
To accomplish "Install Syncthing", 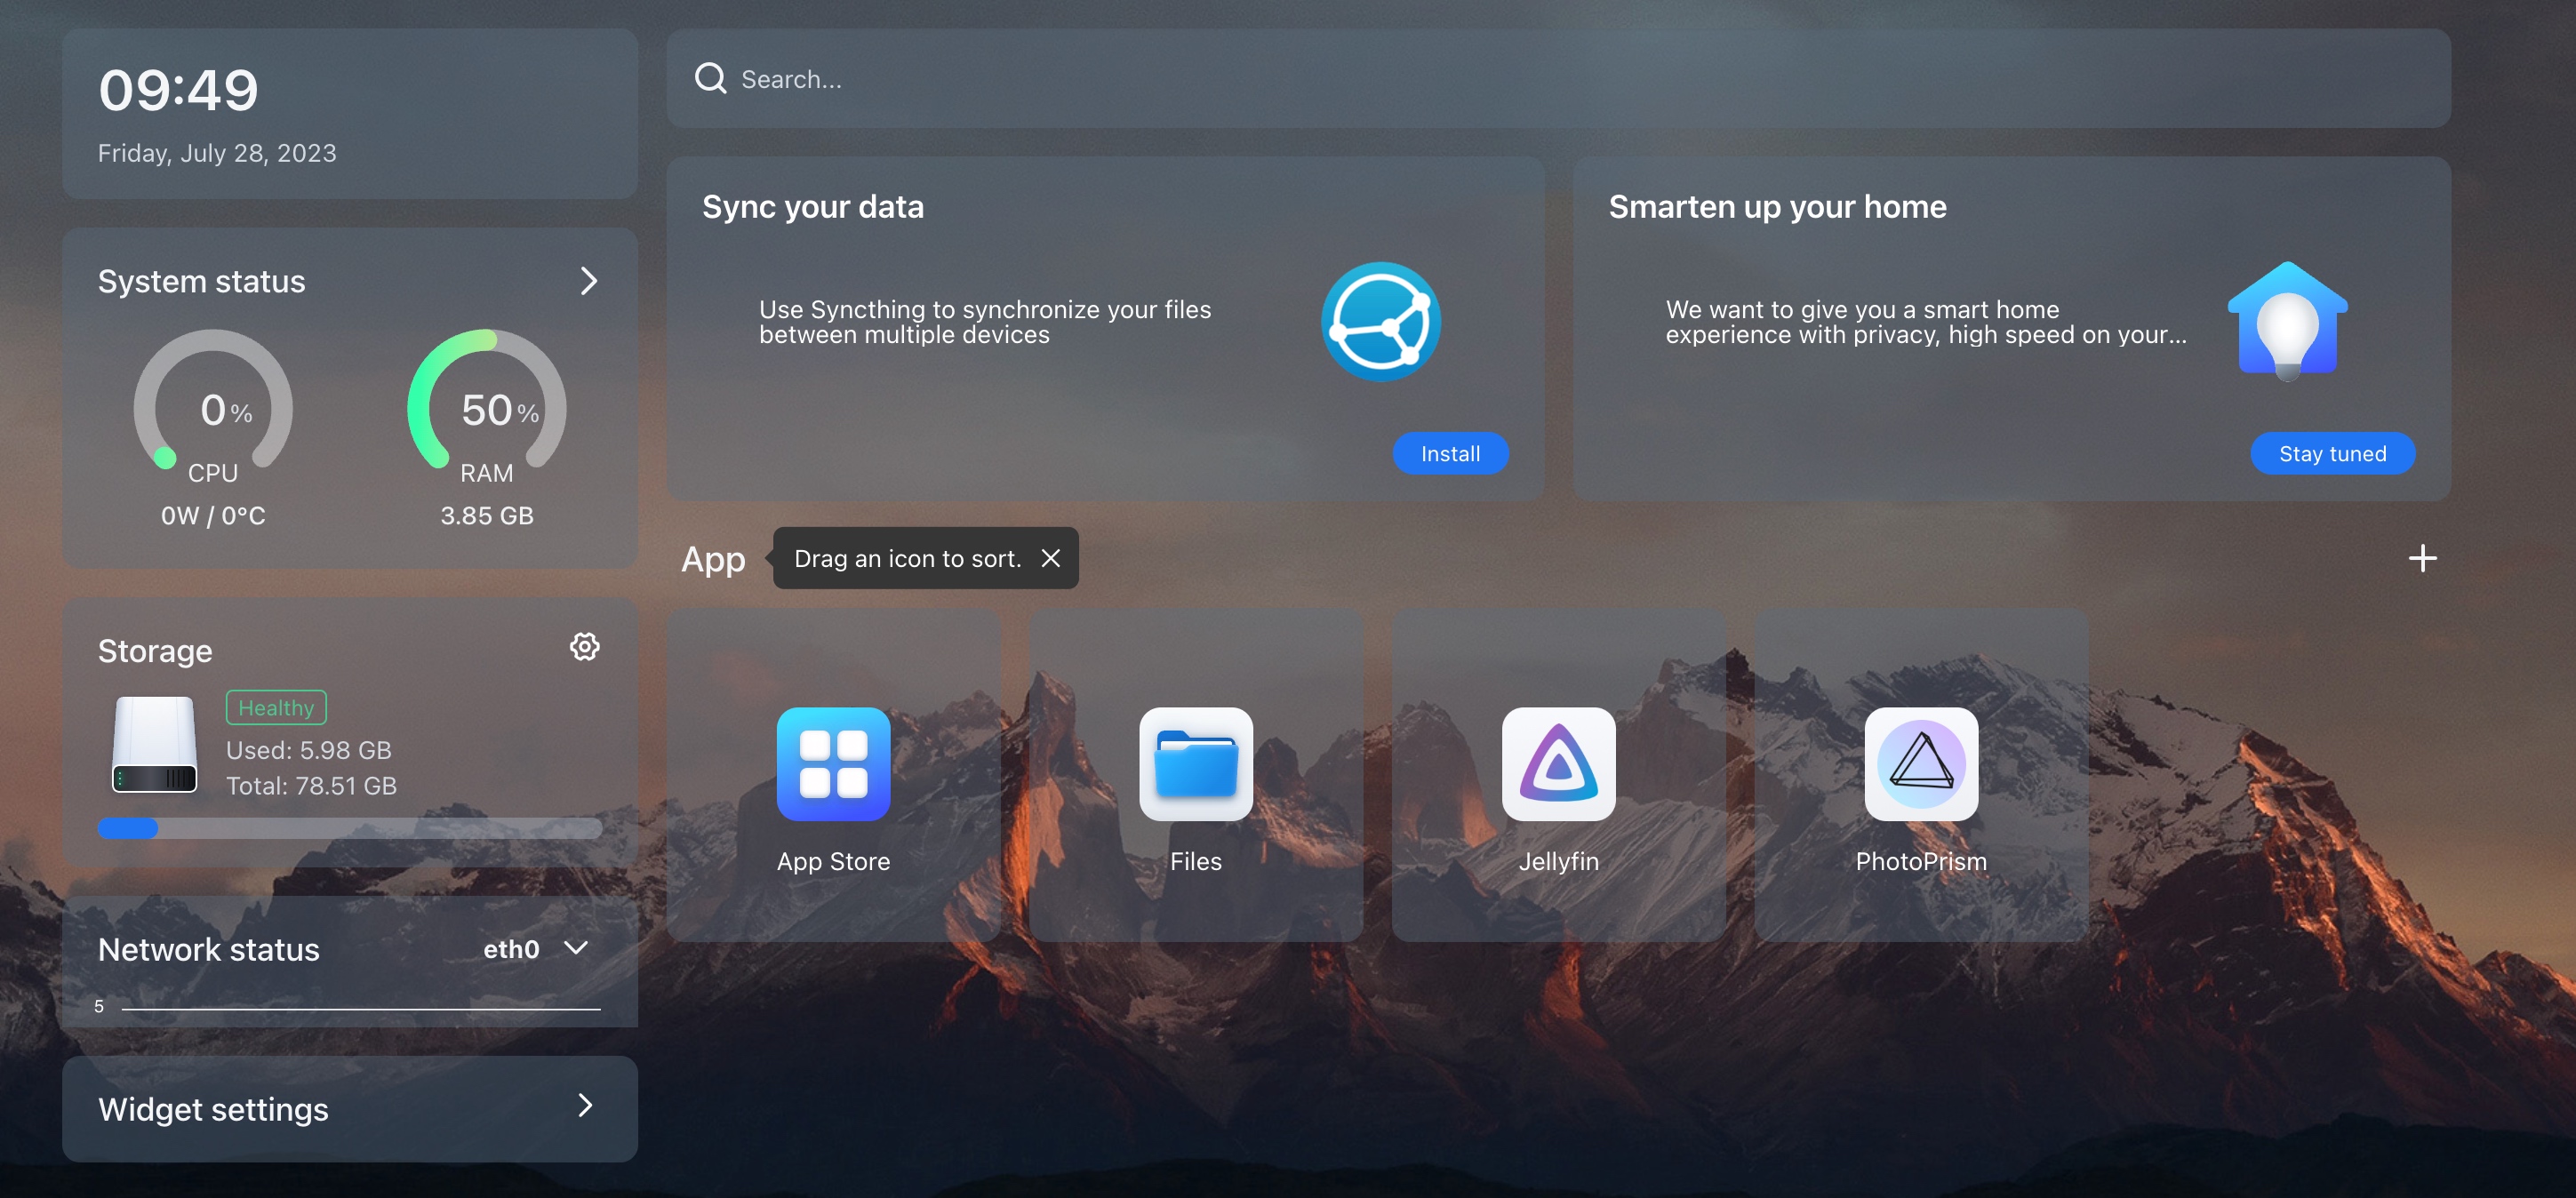I will point(1450,454).
